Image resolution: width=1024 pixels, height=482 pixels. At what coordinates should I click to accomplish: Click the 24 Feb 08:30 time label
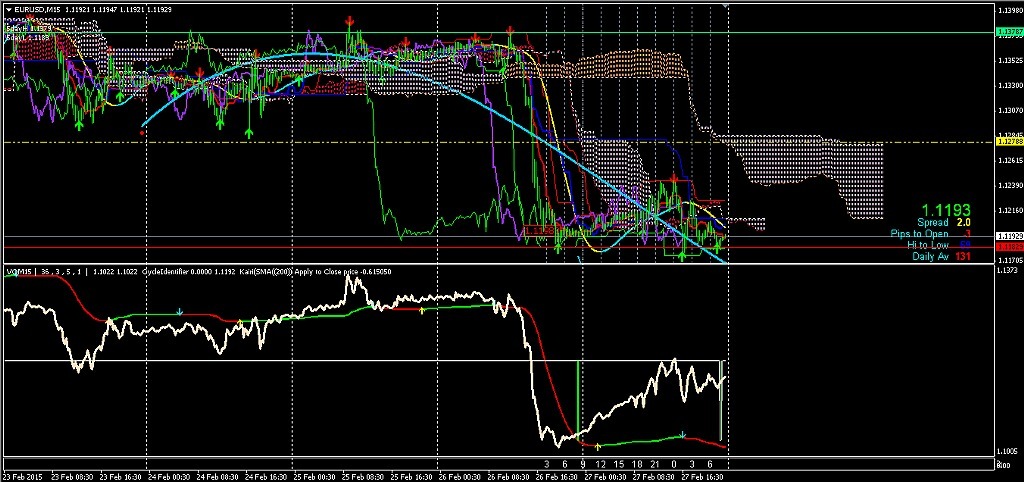point(219,475)
